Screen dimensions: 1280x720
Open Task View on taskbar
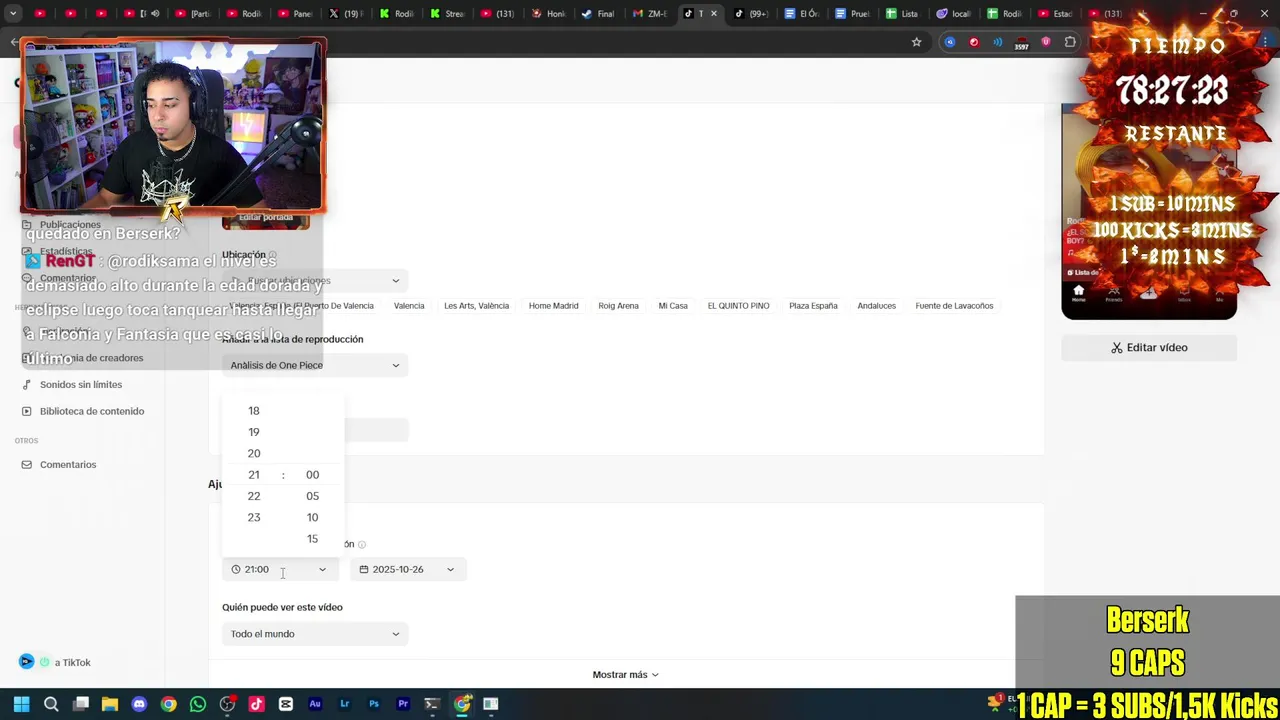[81, 704]
